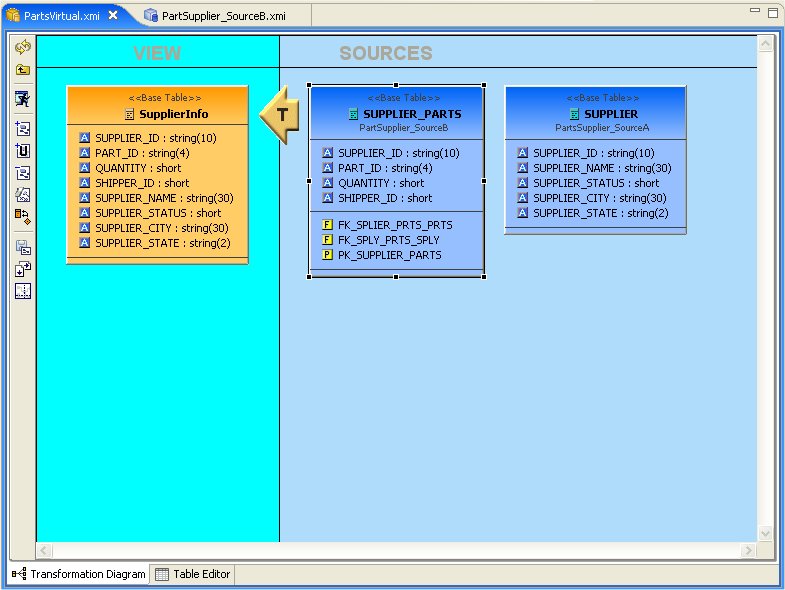
Task: Click the clear transformation icon
Action: point(23,194)
